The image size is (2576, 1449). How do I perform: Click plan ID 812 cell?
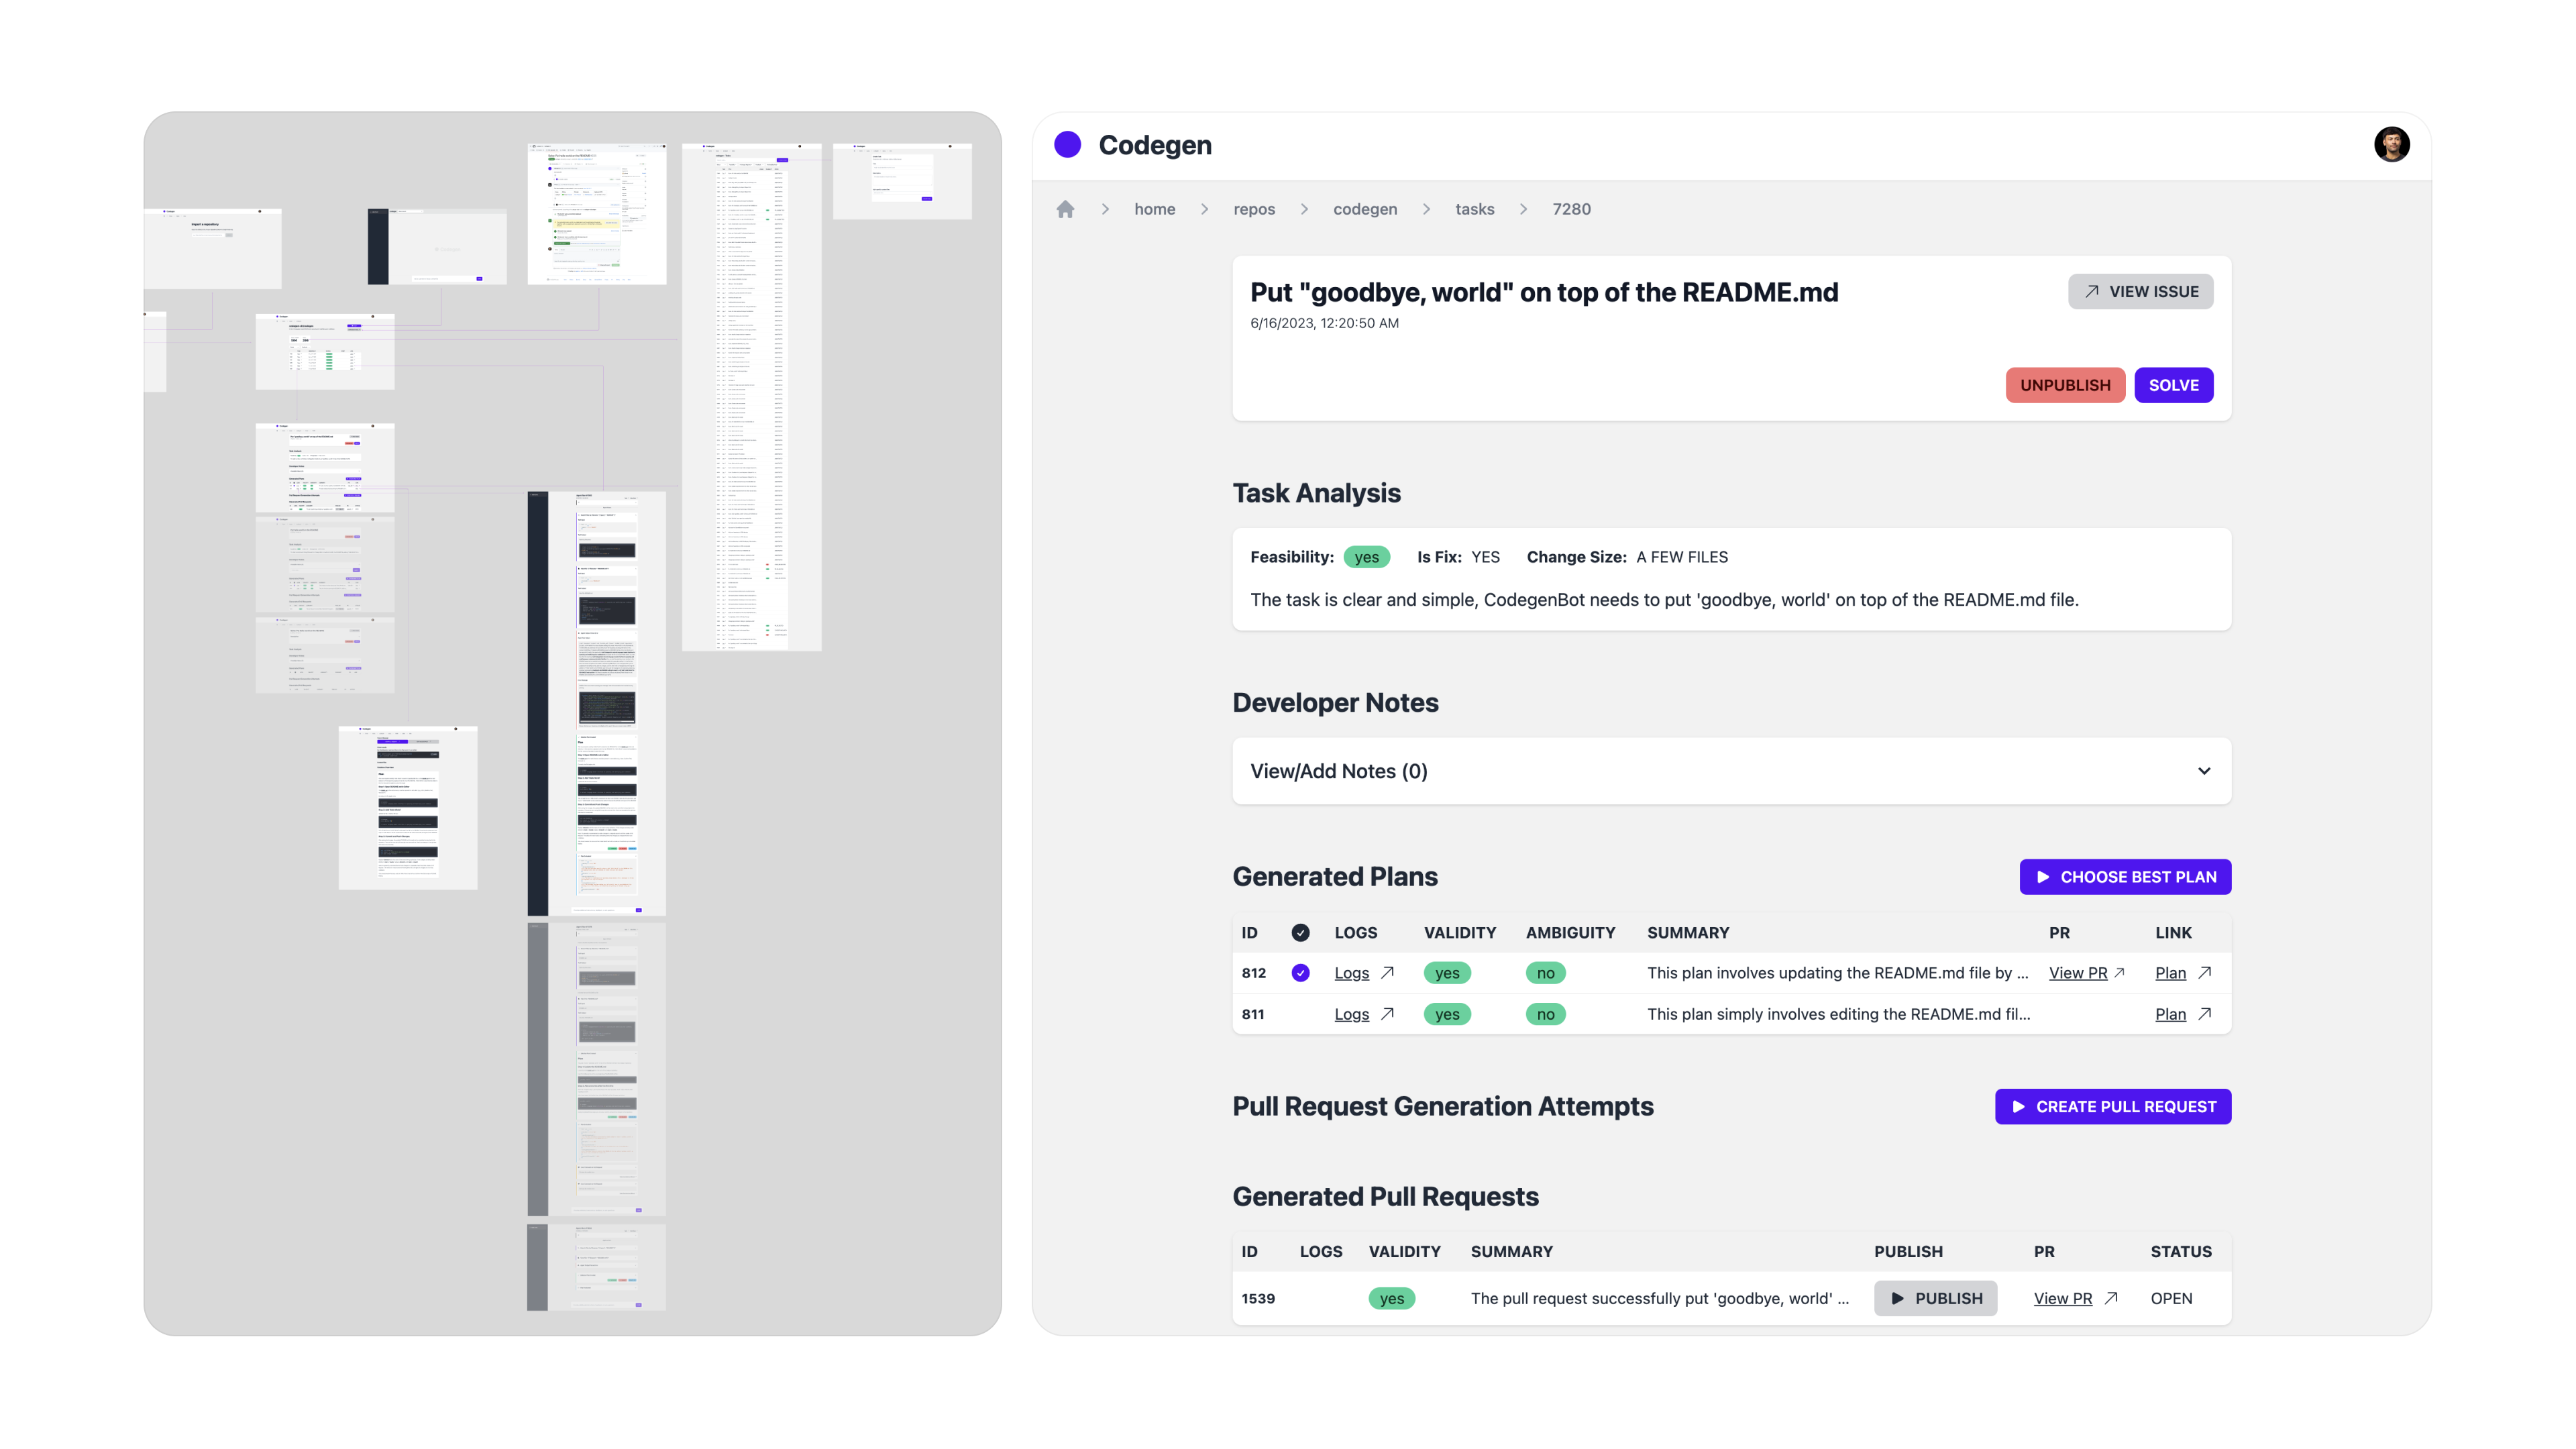pyautogui.click(x=1253, y=973)
